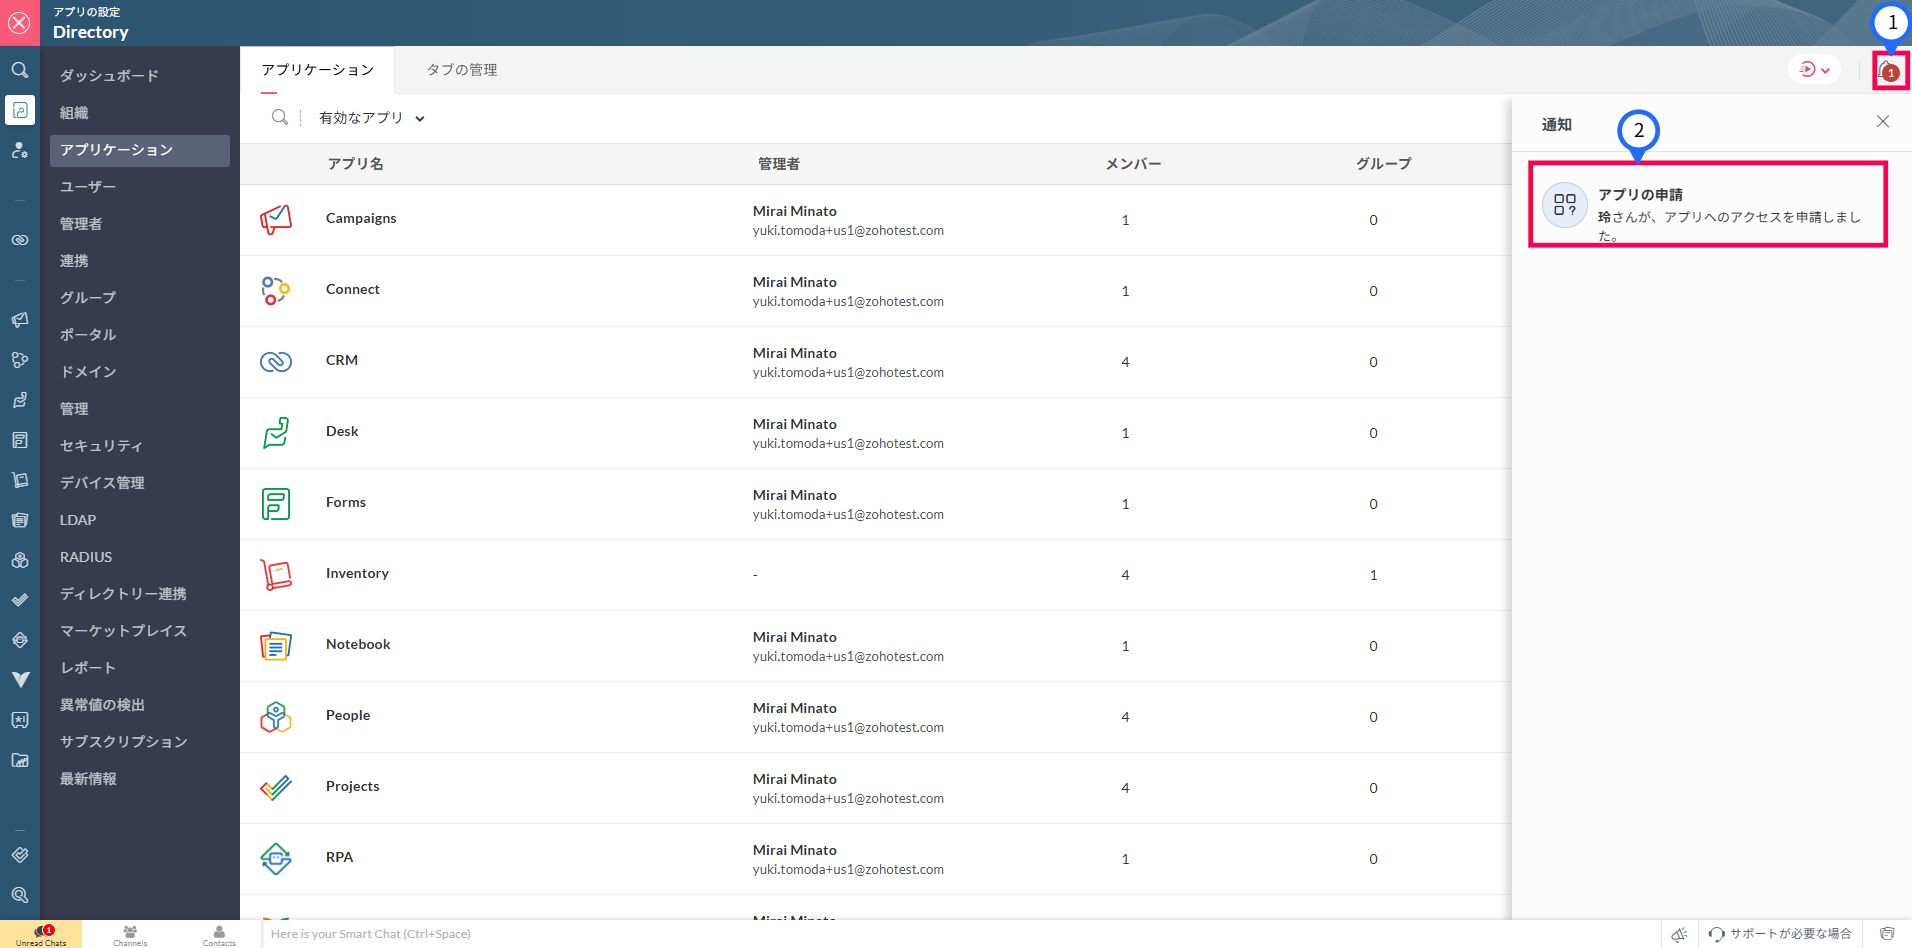The height and width of the screenshot is (948, 1912).
Task: Open 組織 in the sidebar
Action: tap(140, 113)
